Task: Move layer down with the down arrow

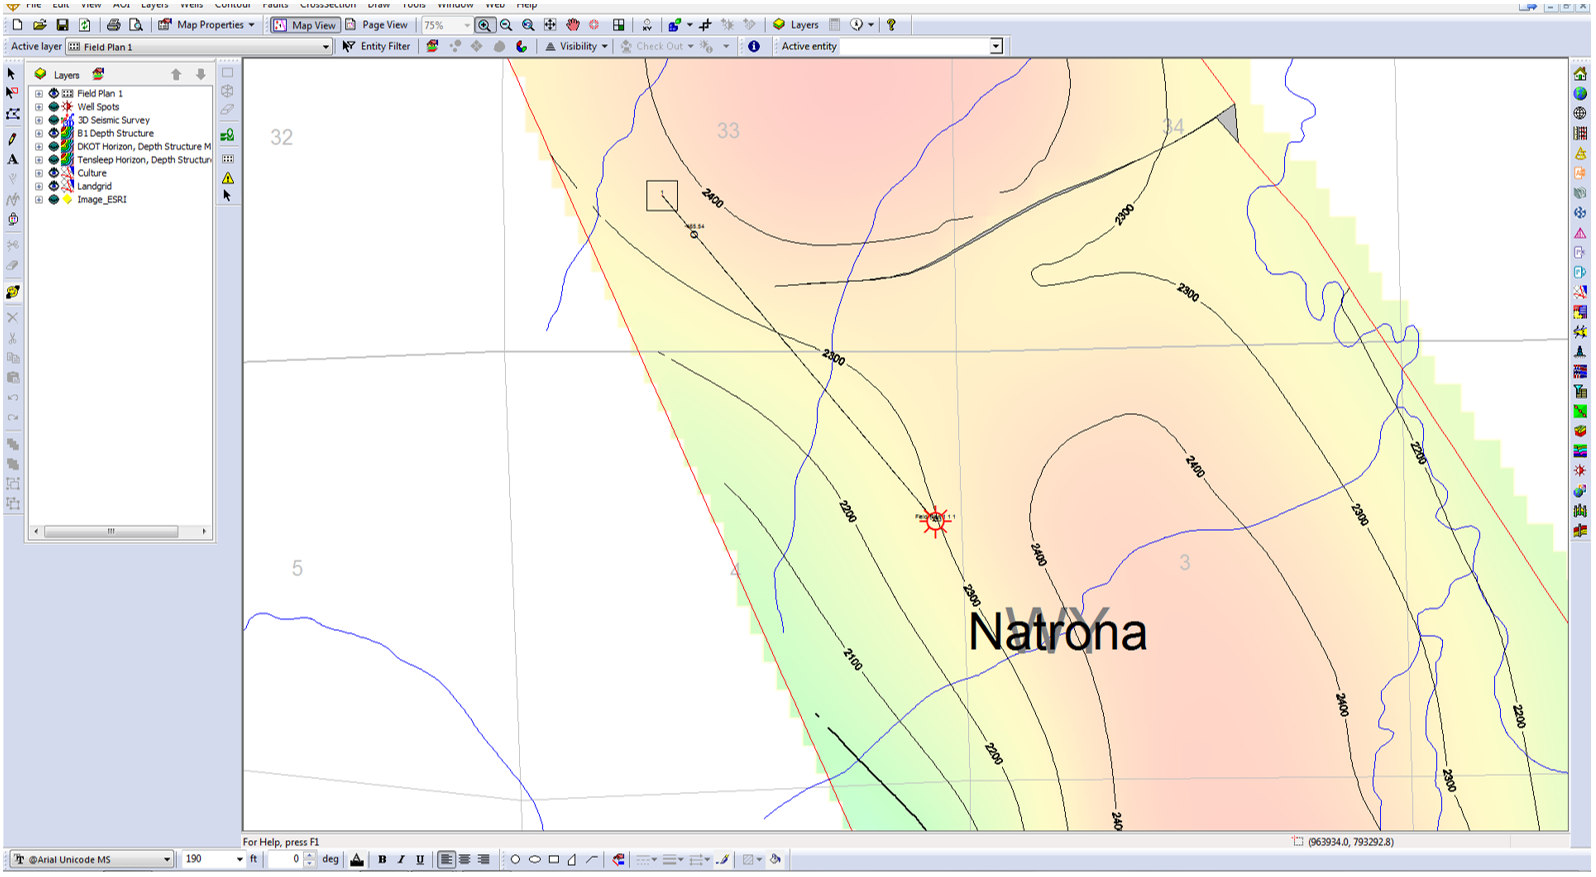Action: click(x=200, y=74)
